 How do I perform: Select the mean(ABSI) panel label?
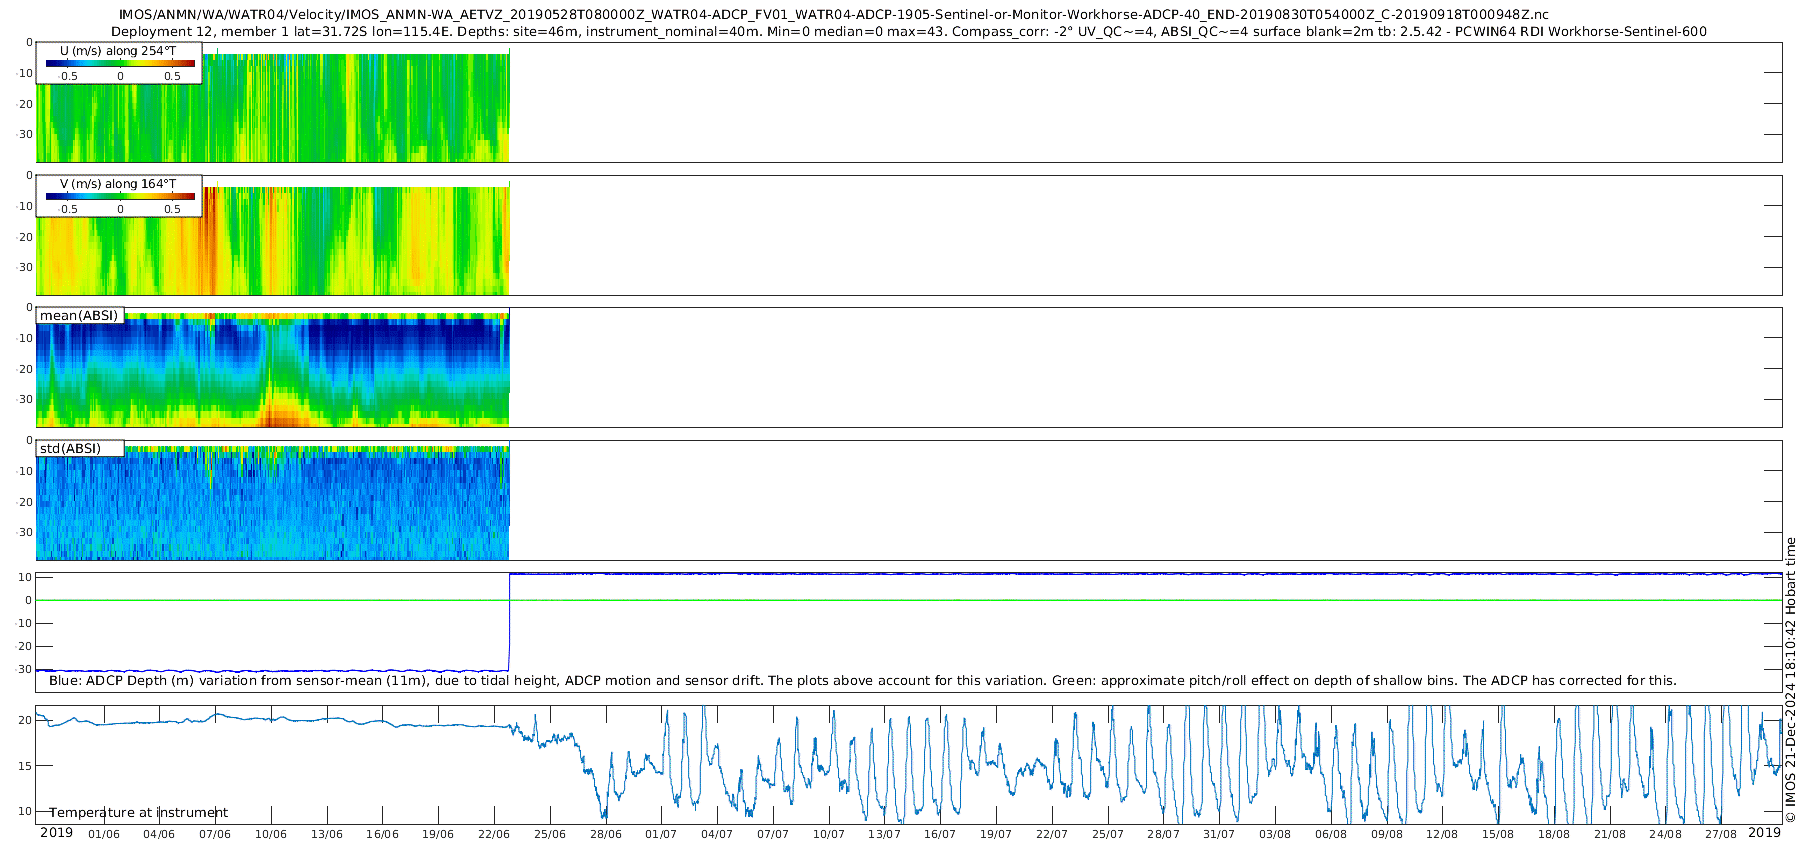tap(80, 315)
